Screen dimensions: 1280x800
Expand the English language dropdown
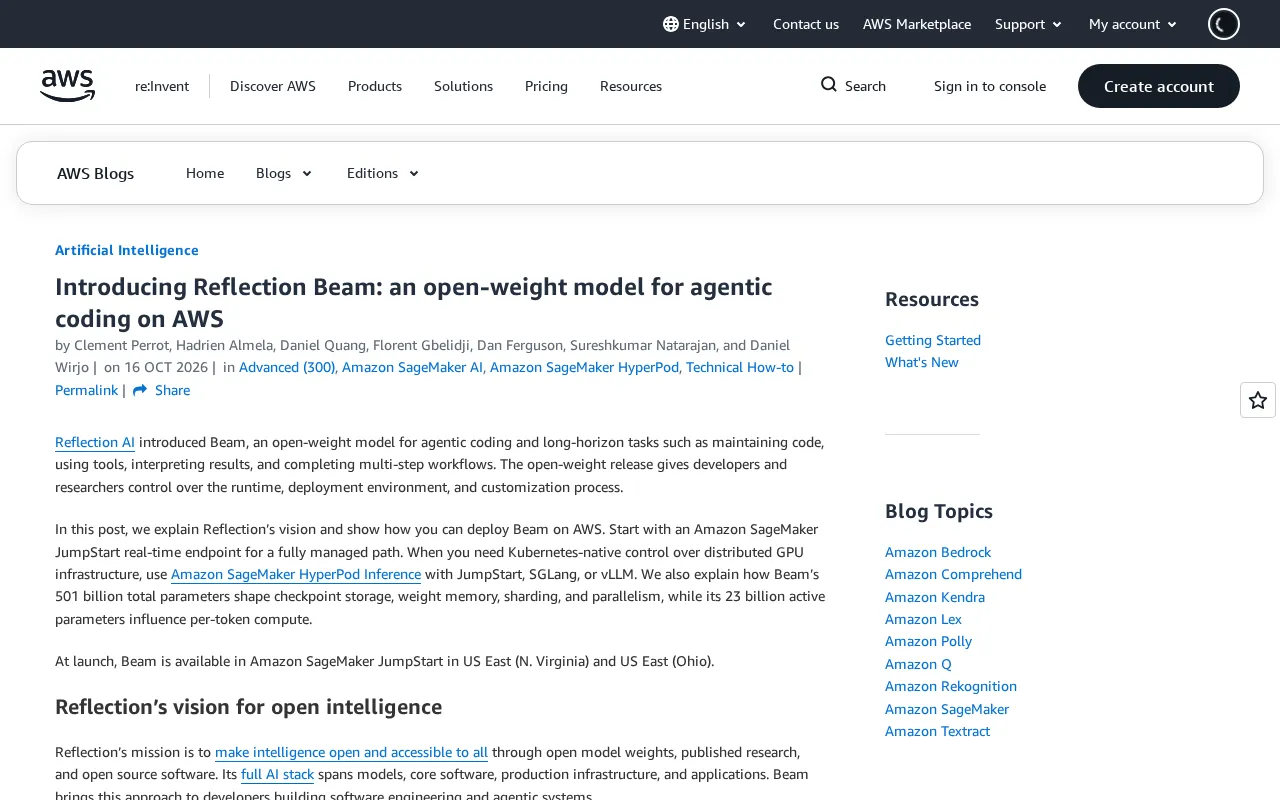705,24
